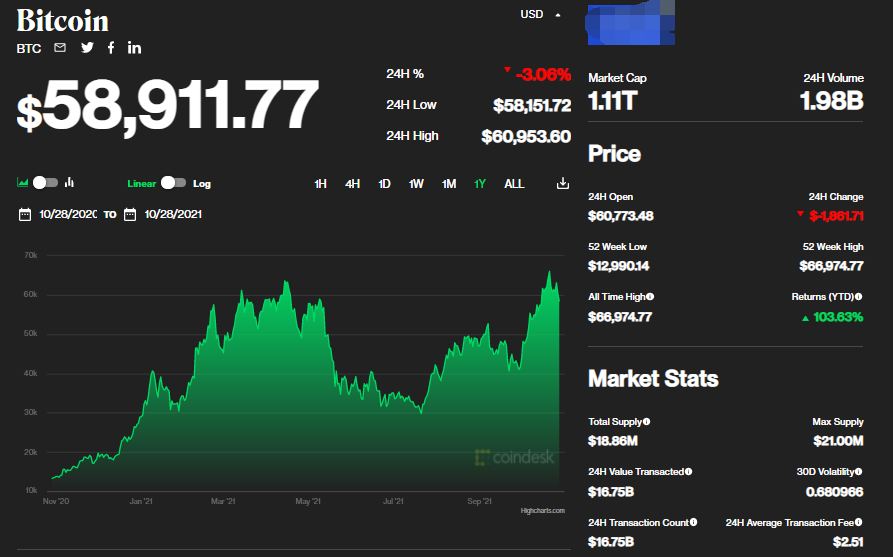The width and height of the screenshot is (893, 557).
Task: Click the BTC ticker label
Action: (x=29, y=48)
